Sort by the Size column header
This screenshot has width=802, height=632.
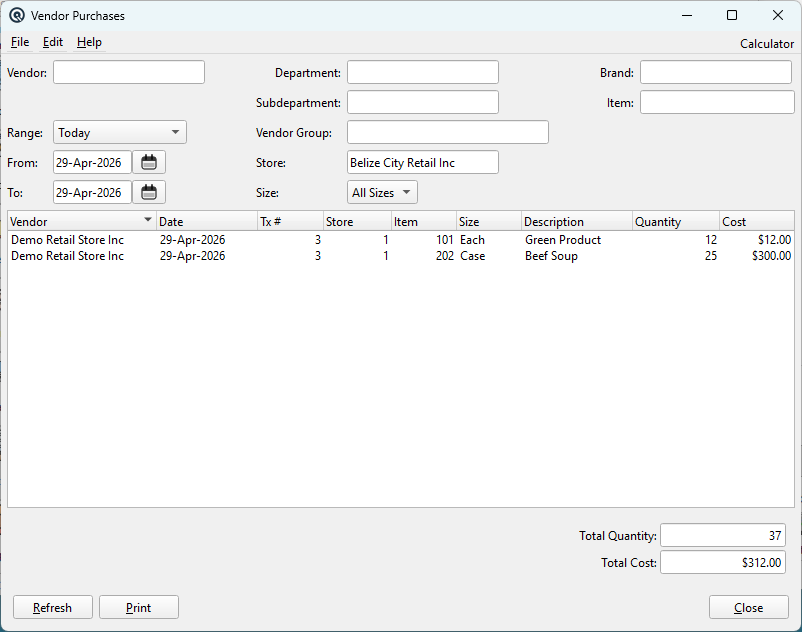(x=488, y=221)
